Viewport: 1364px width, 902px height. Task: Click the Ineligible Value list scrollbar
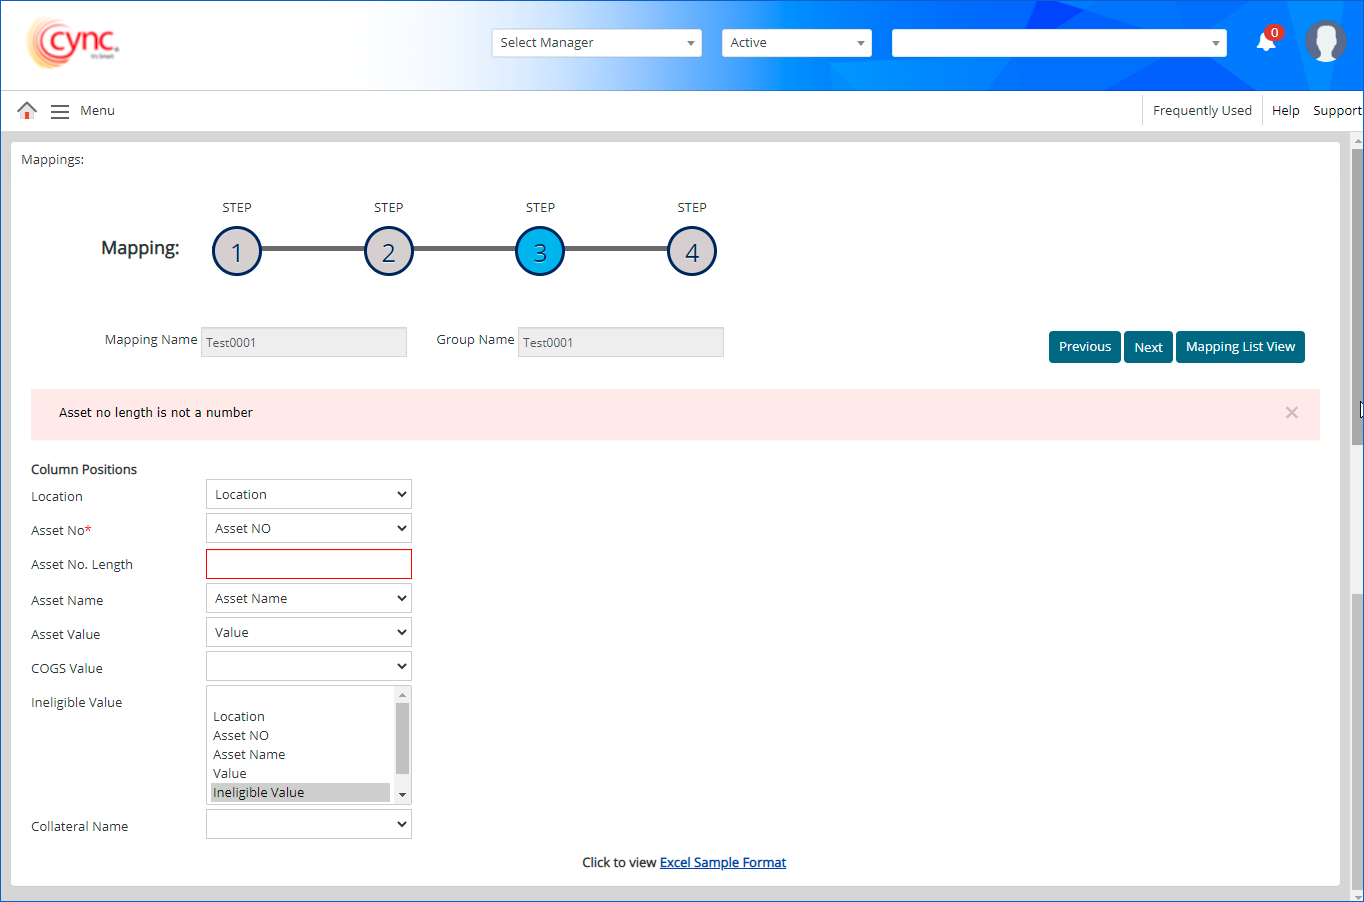pos(402,738)
